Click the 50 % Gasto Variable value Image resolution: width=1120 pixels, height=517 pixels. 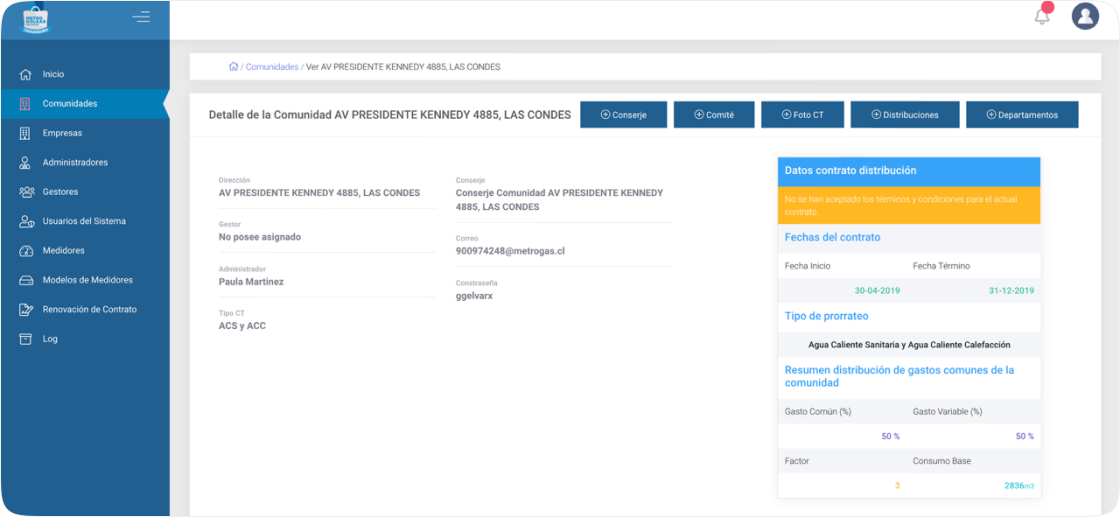pyautogui.click(x=1025, y=436)
